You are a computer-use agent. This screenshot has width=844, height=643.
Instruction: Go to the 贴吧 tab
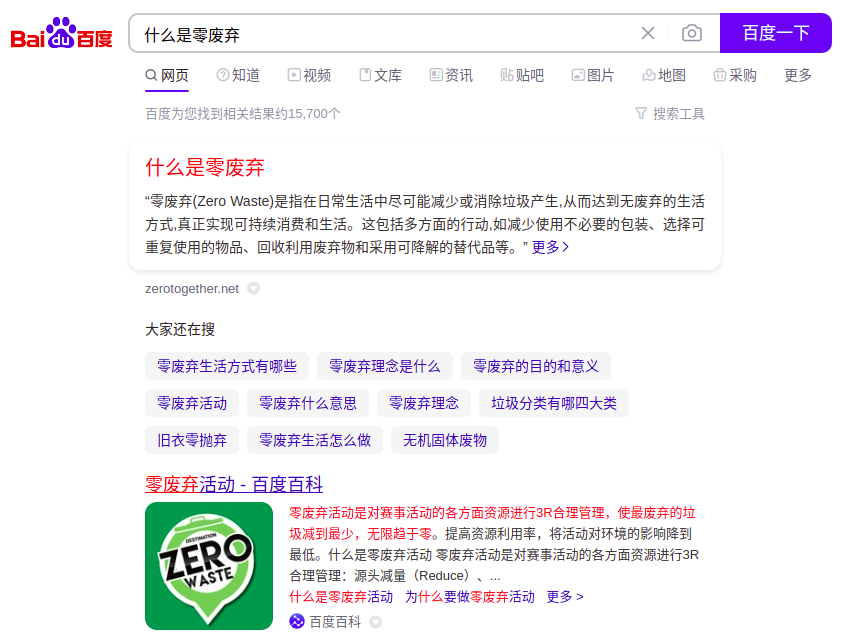522,75
